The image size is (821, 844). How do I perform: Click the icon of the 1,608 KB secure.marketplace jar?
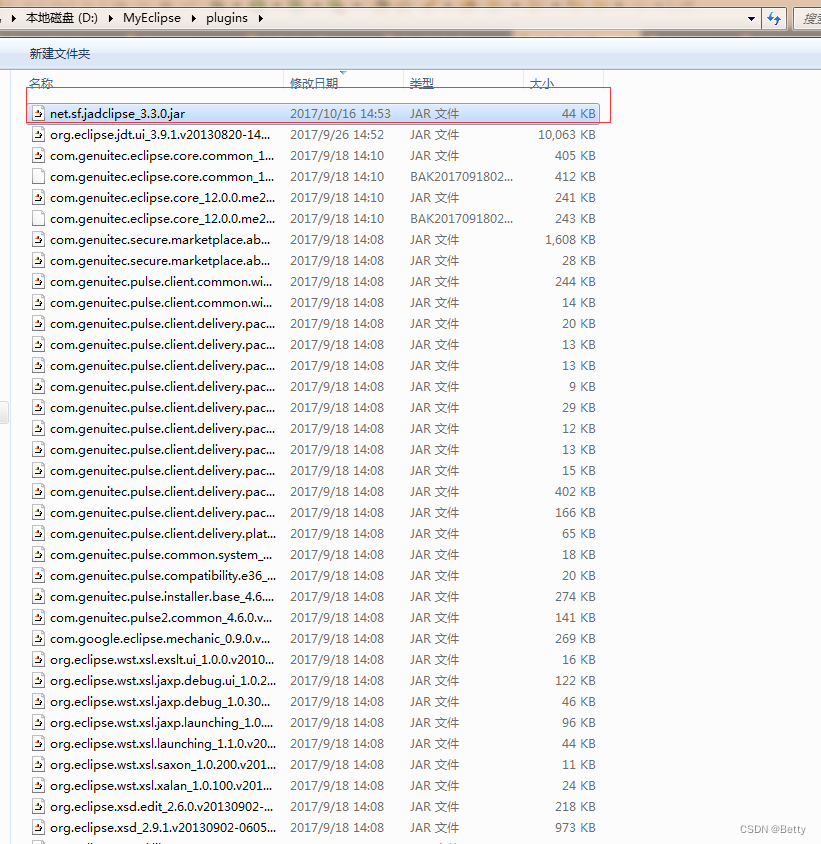click(x=38, y=240)
